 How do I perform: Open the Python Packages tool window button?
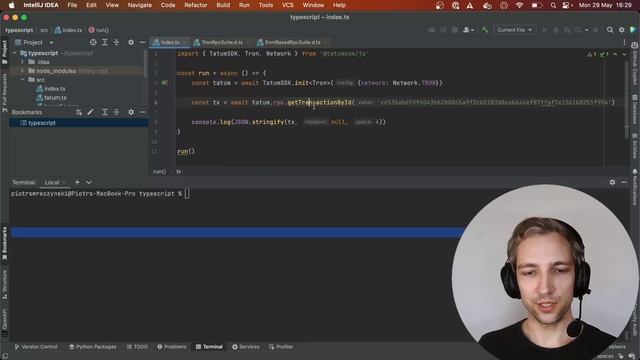[x=93, y=347]
